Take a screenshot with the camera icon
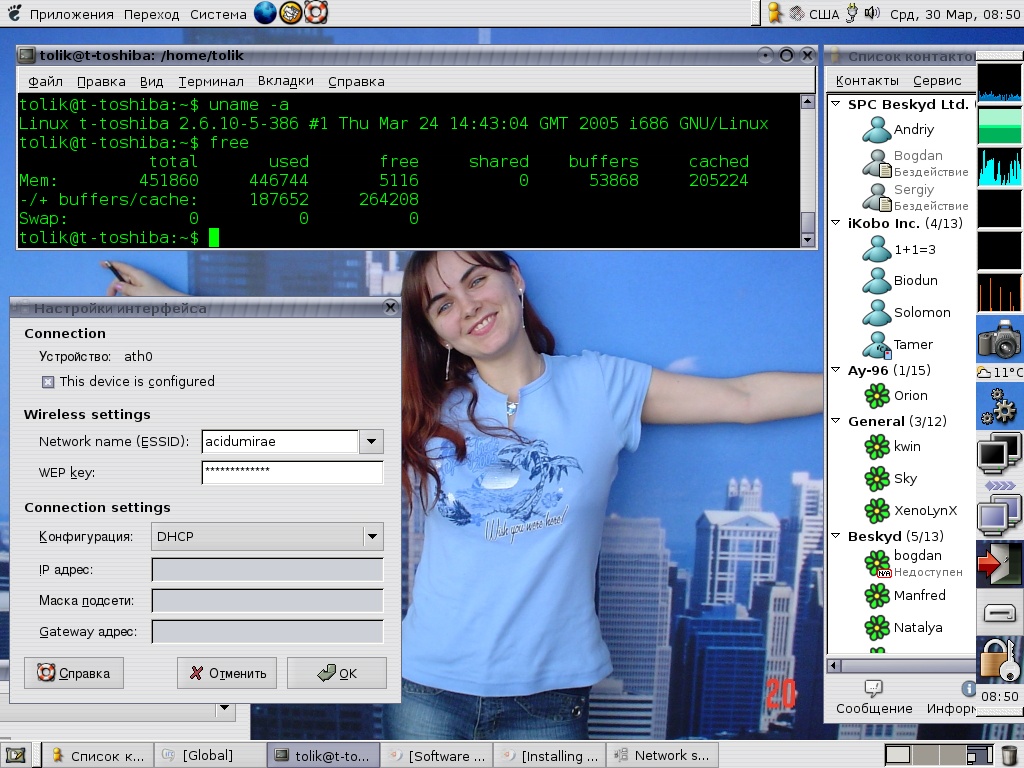The width and height of the screenshot is (1024, 768). click(x=999, y=338)
